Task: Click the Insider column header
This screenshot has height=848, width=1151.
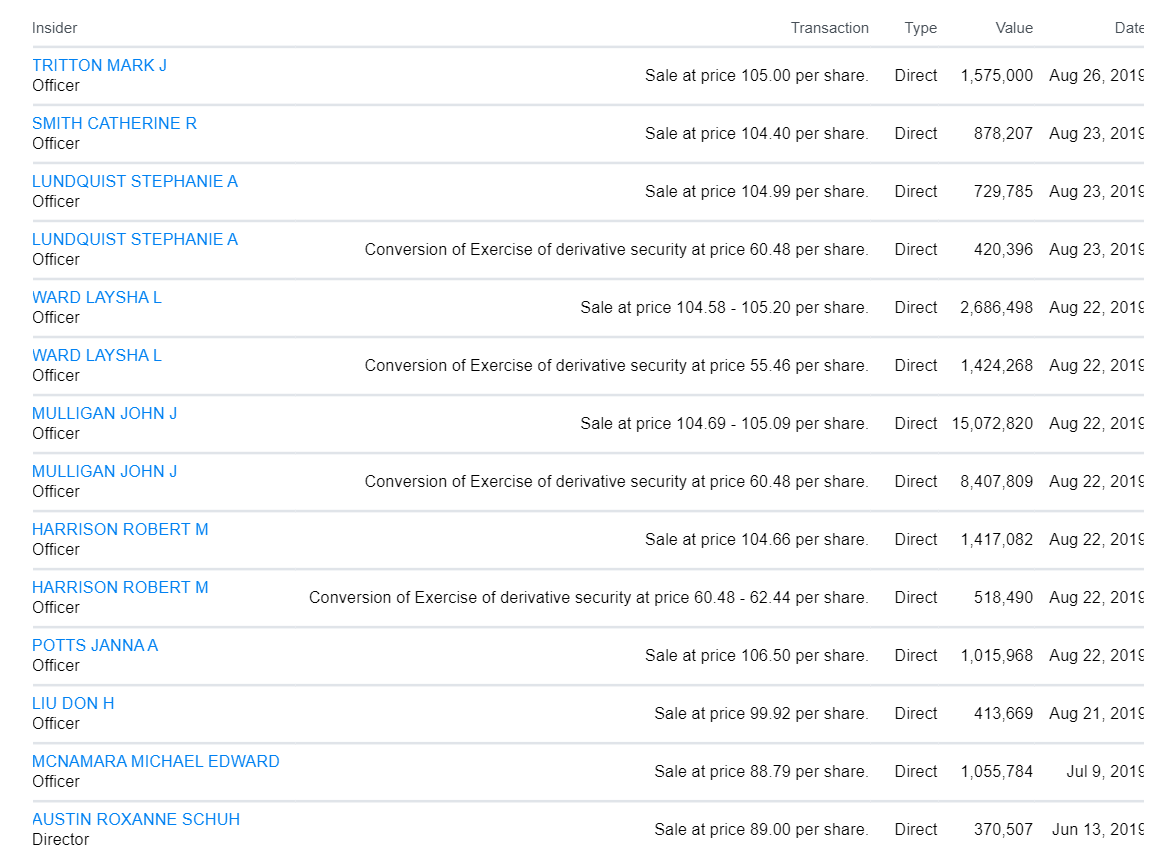Action: (54, 28)
